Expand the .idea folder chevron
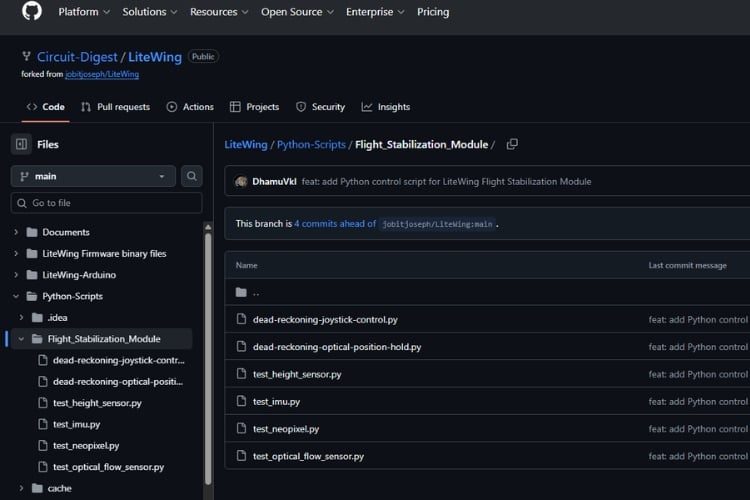Viewport: 750px width, 500px height. pyautogui.click(x=21, y=317)
